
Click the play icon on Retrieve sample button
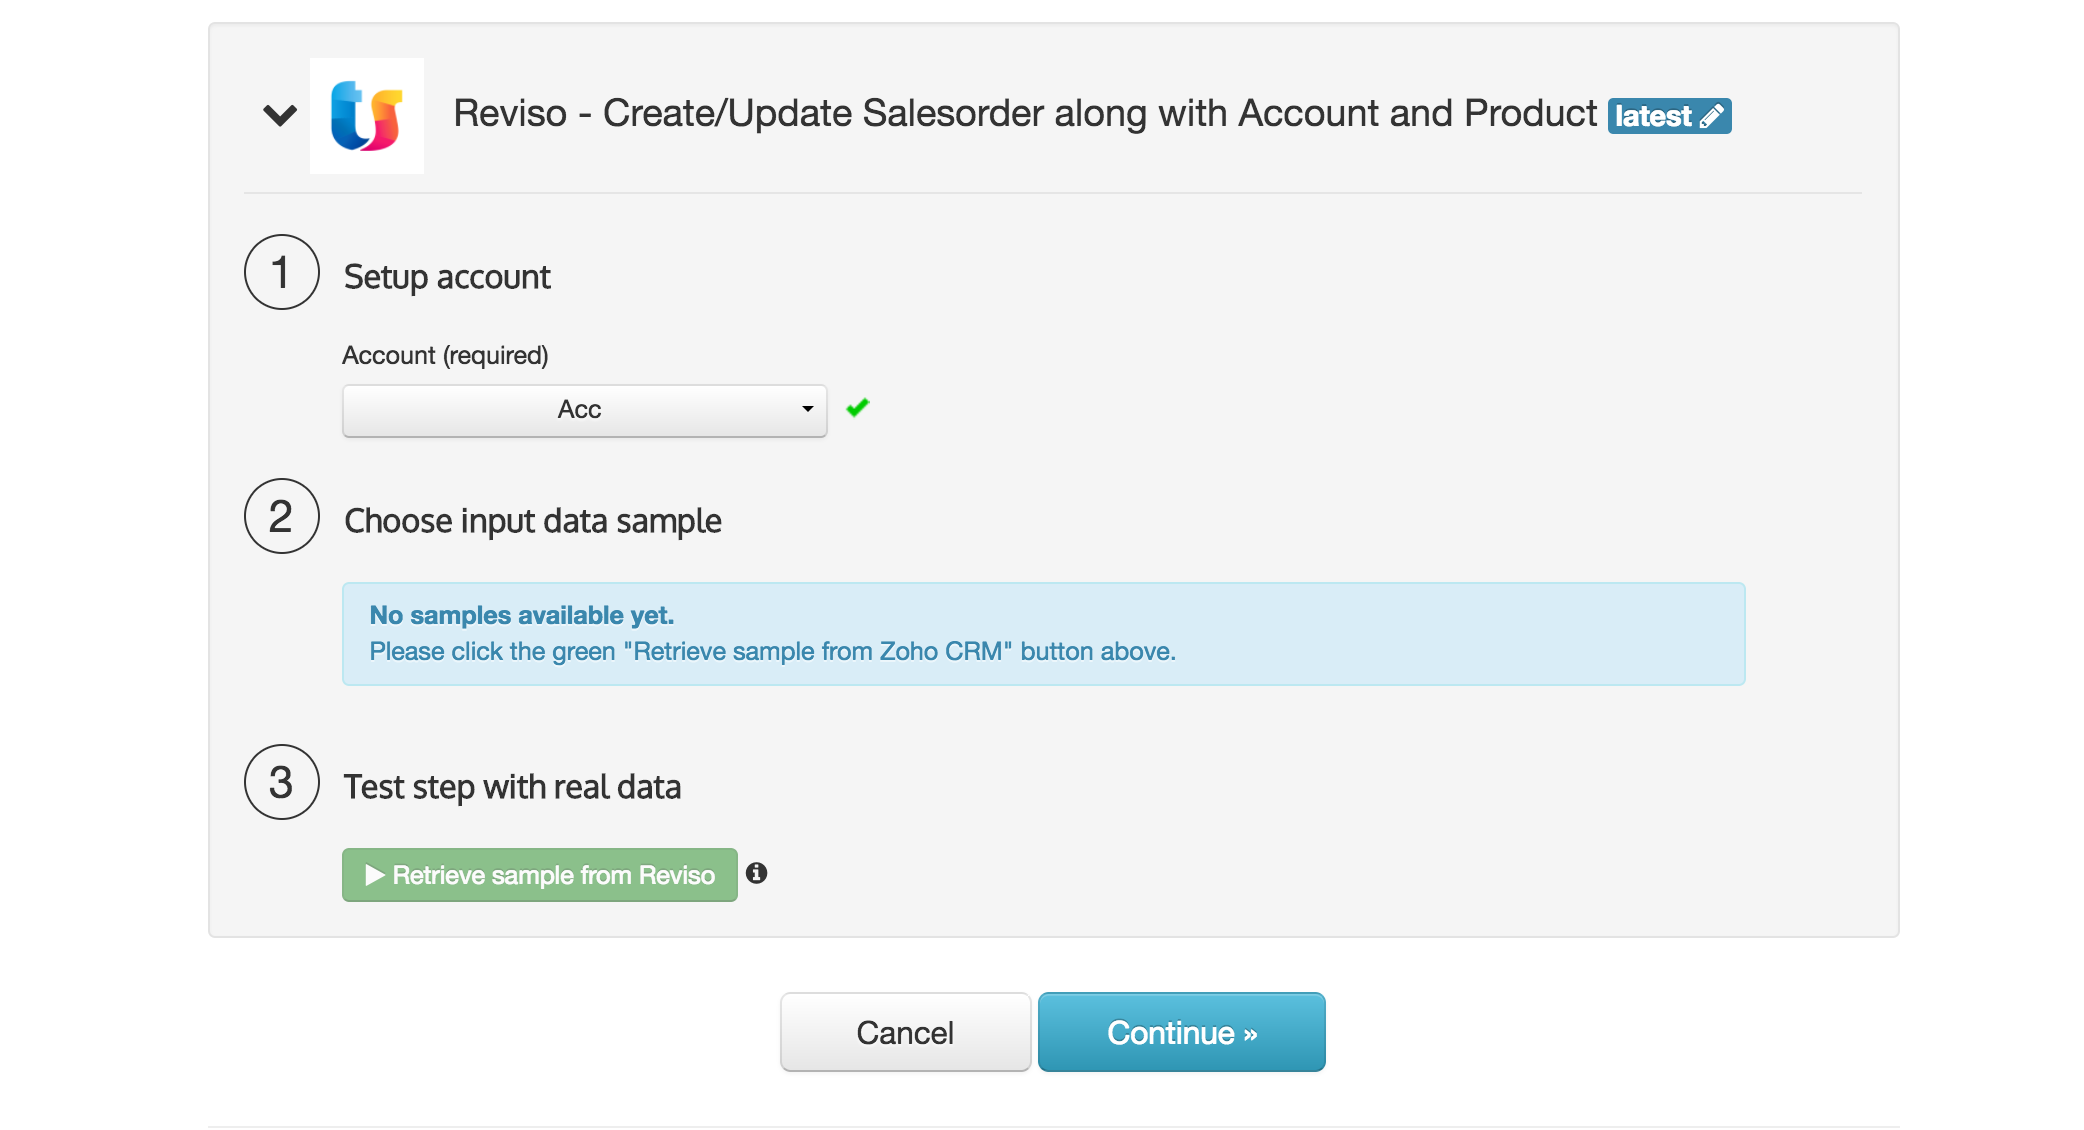(375, 876)
